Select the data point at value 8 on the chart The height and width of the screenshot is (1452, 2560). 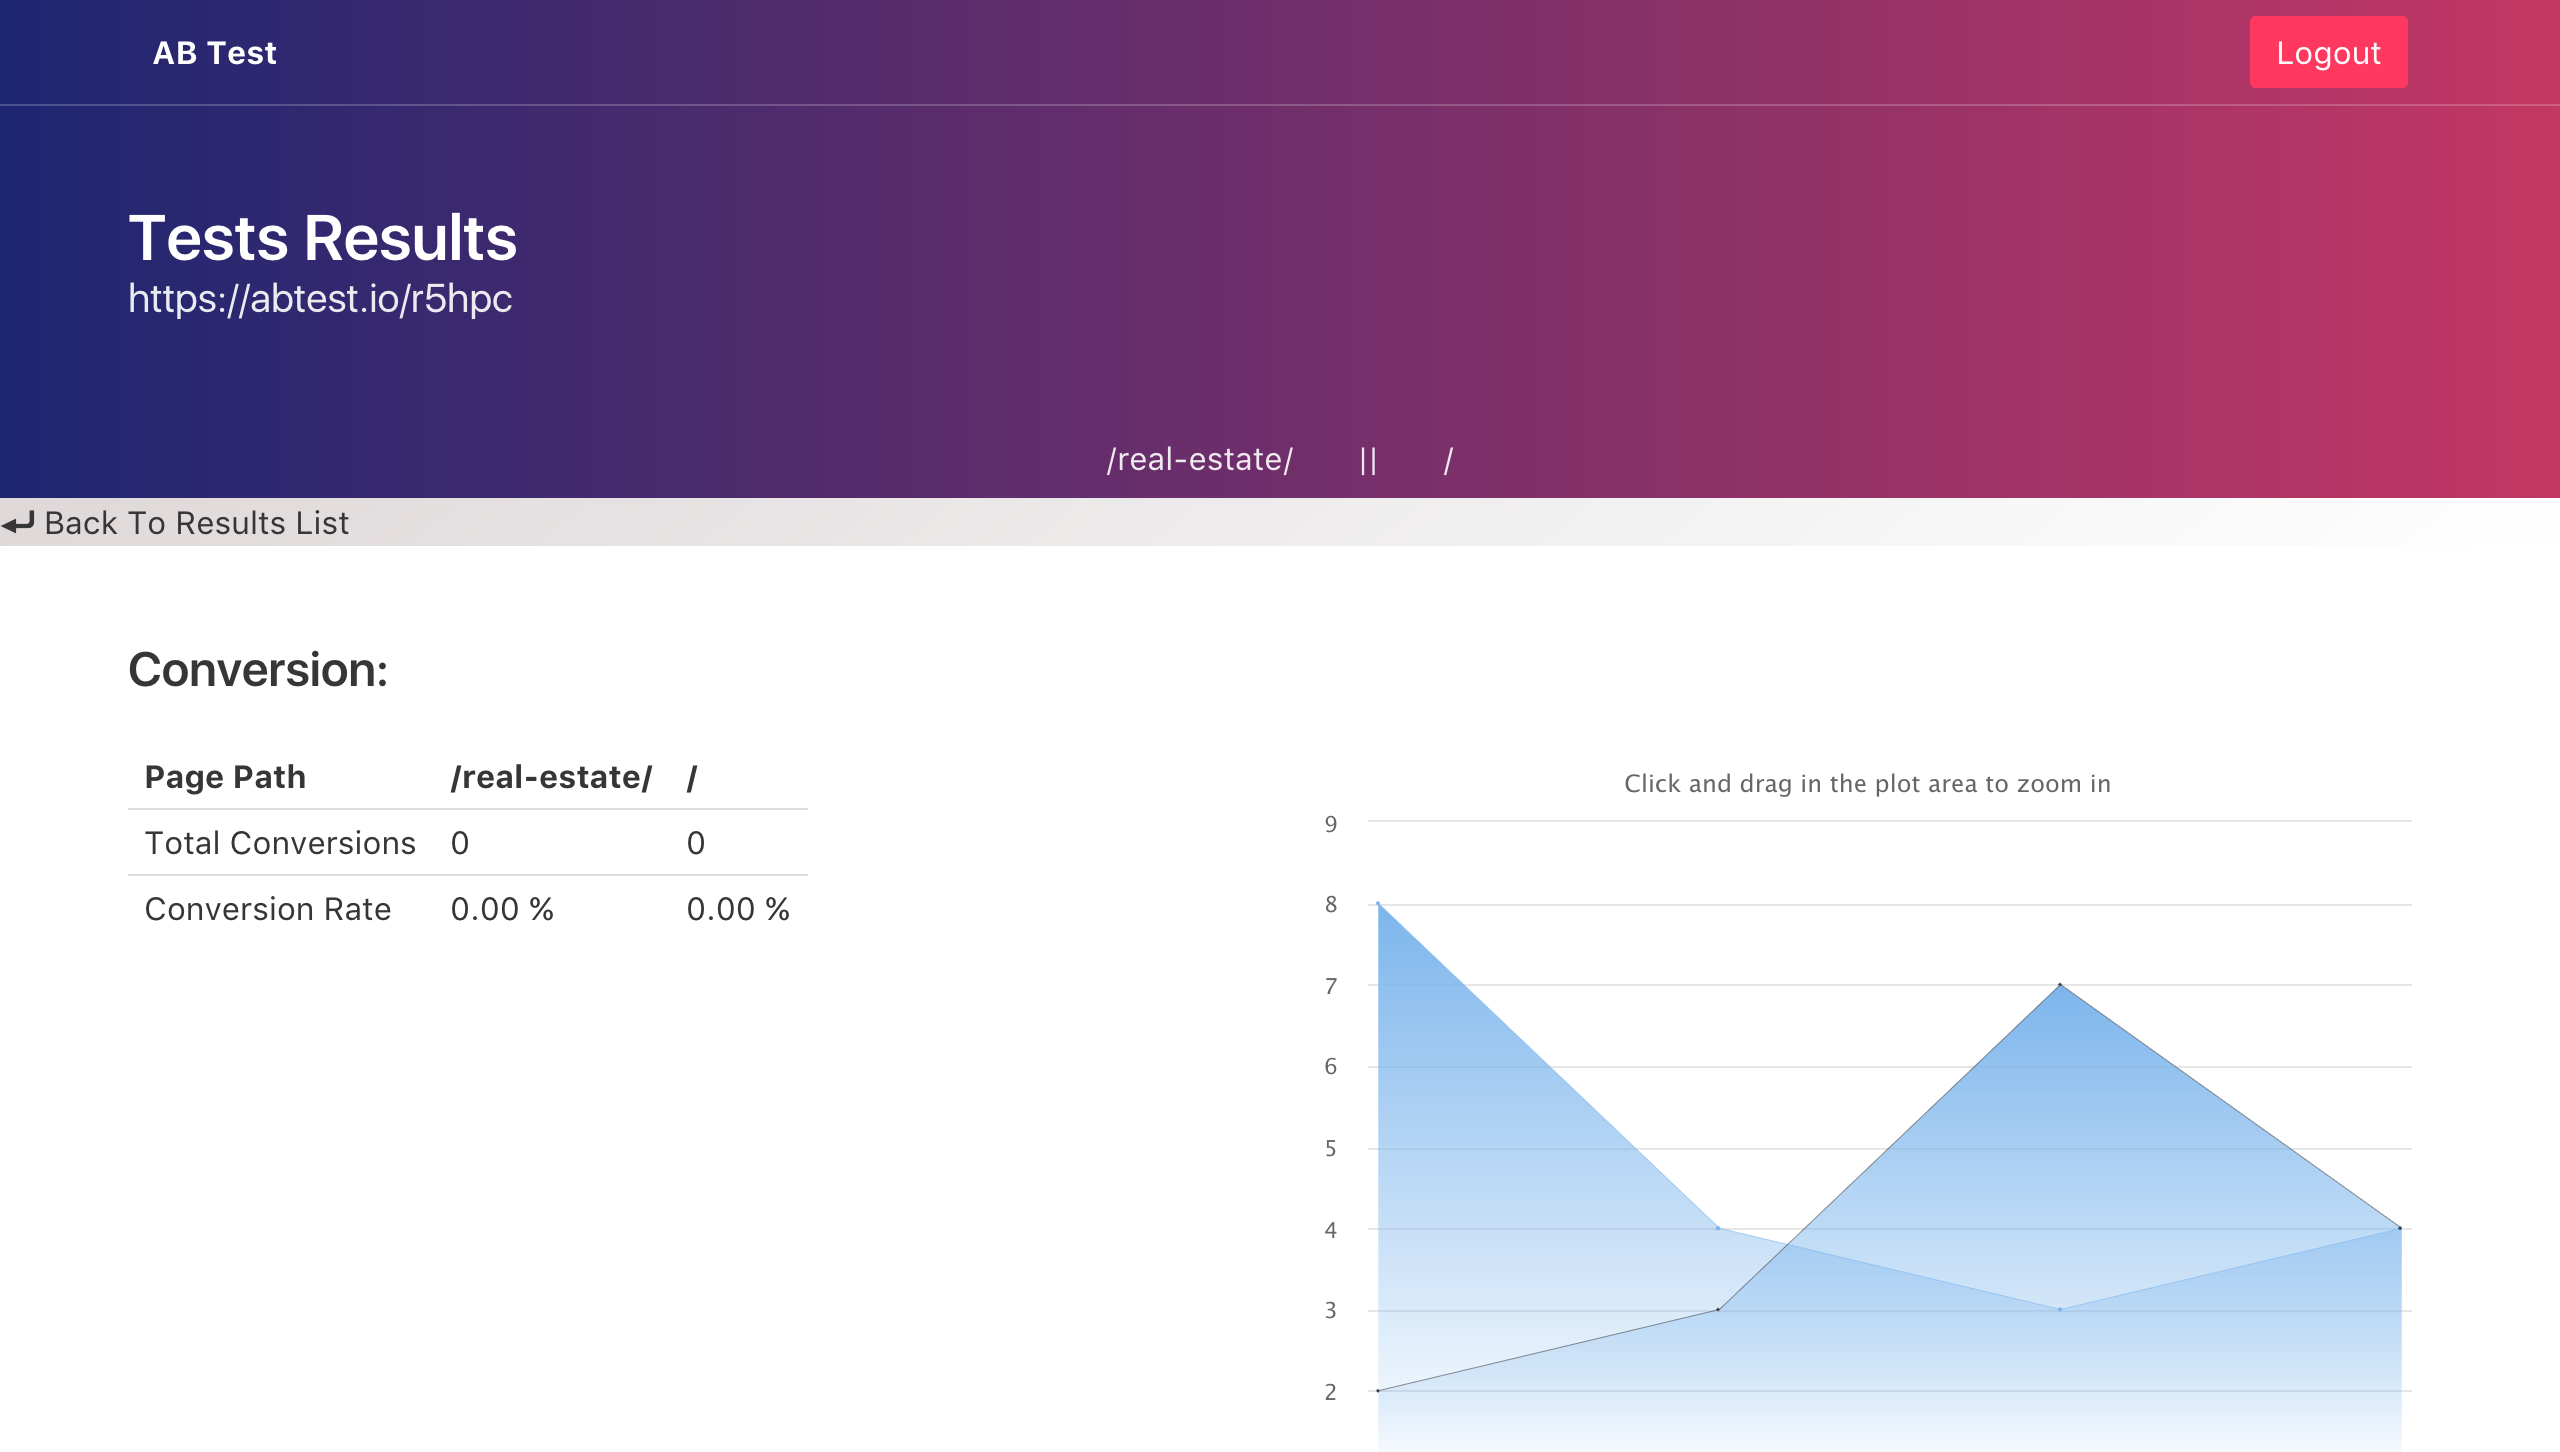[1378, 905]
